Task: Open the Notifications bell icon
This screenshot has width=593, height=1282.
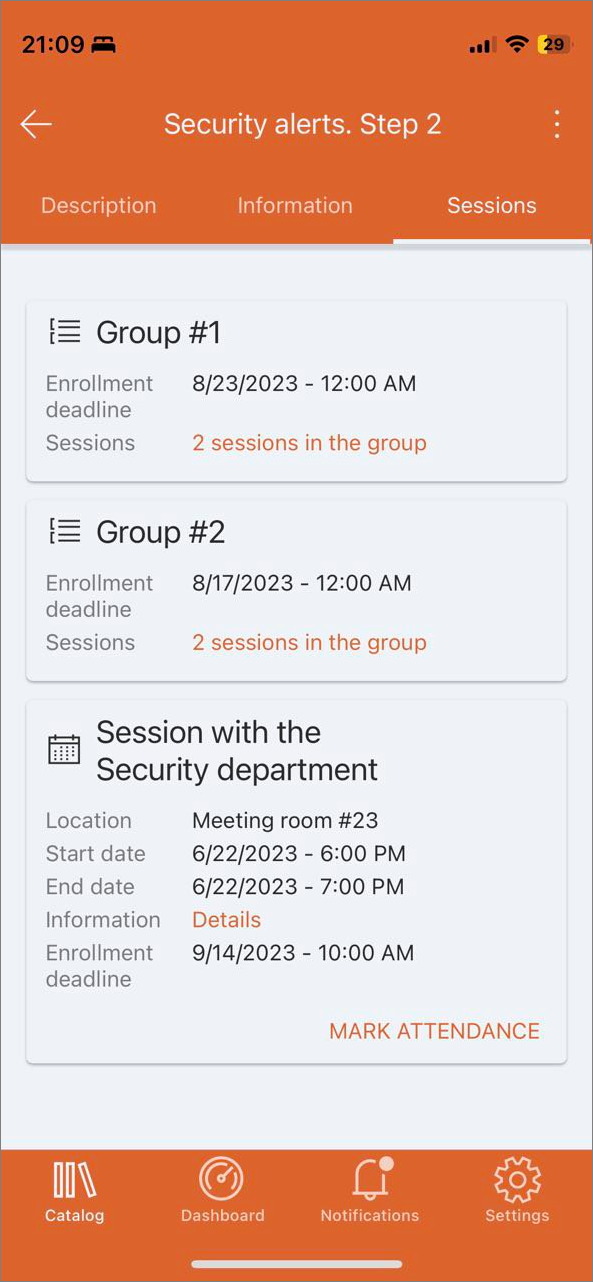Action: coord(370,1180)
